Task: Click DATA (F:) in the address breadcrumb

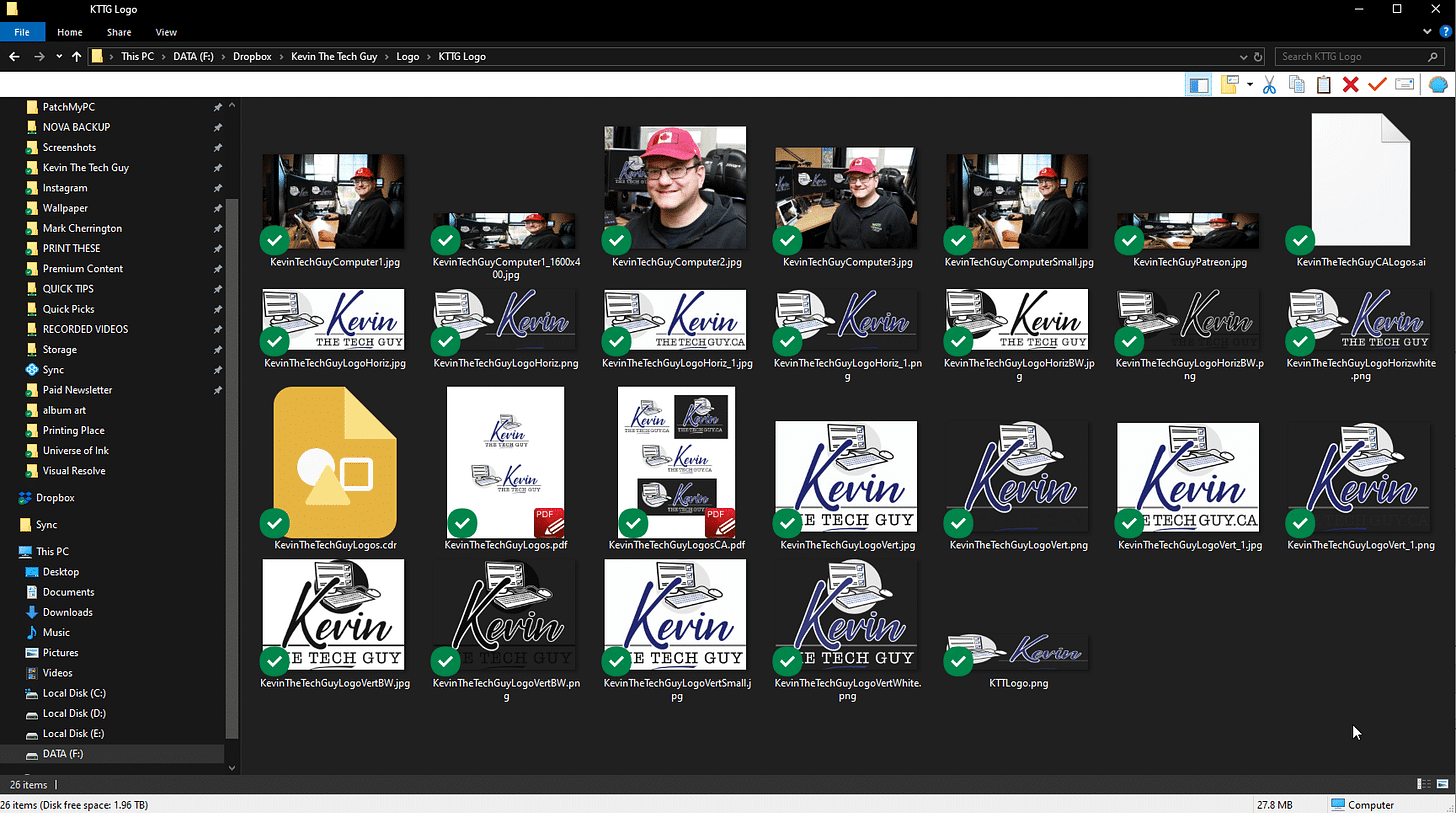Action: (x=192, y=57)
